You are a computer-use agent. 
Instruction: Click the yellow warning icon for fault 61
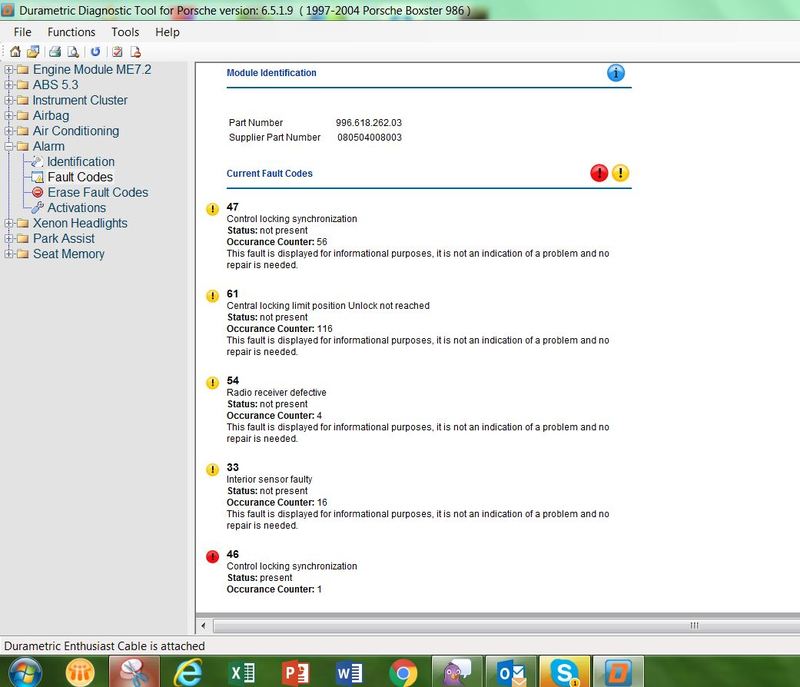(x=212, y=296)
